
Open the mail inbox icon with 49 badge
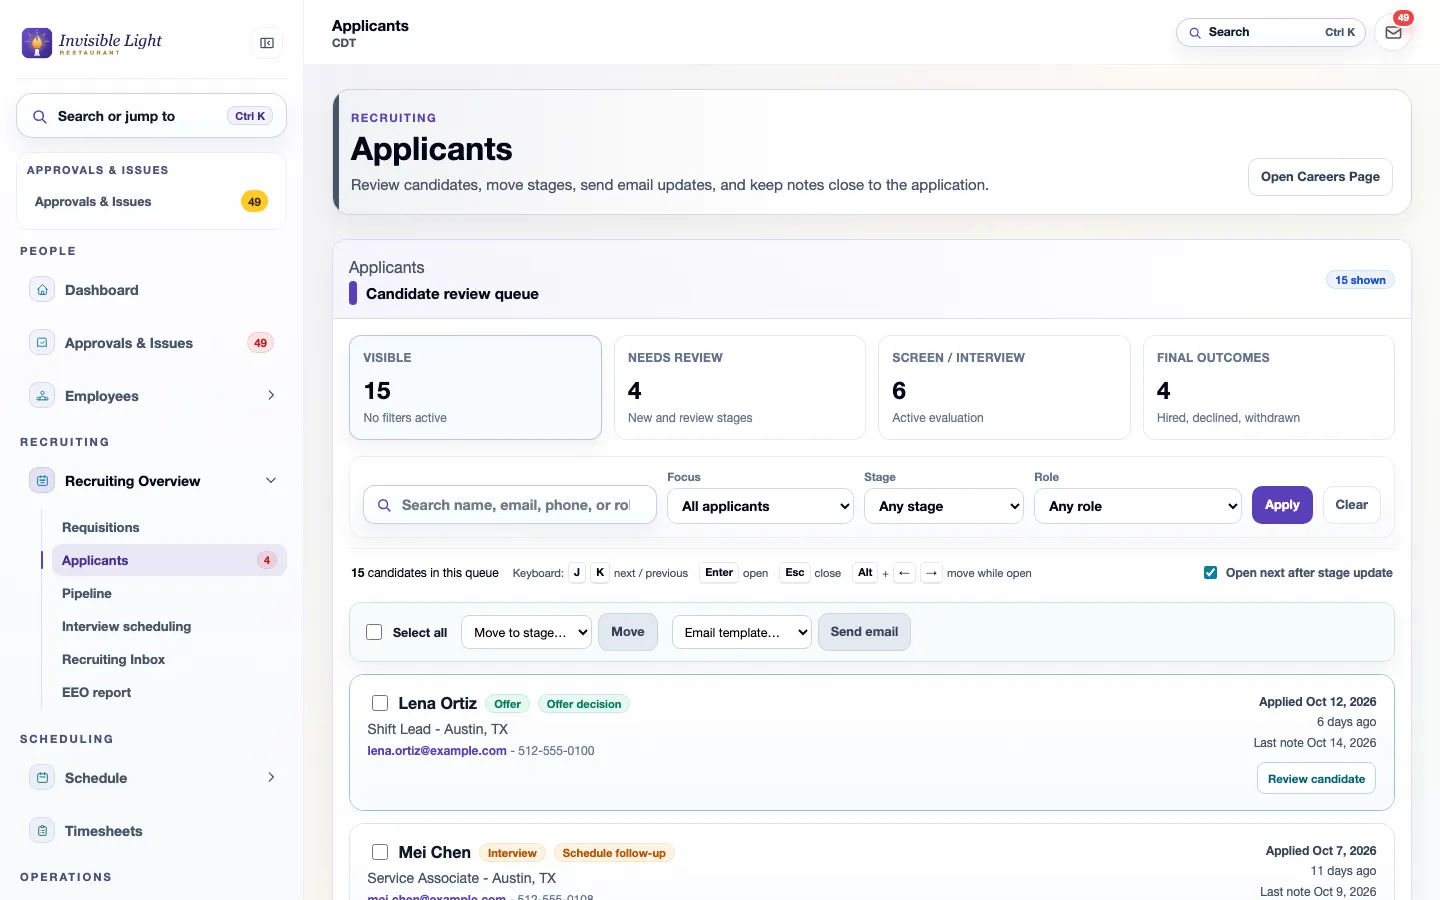(1393, 32)
